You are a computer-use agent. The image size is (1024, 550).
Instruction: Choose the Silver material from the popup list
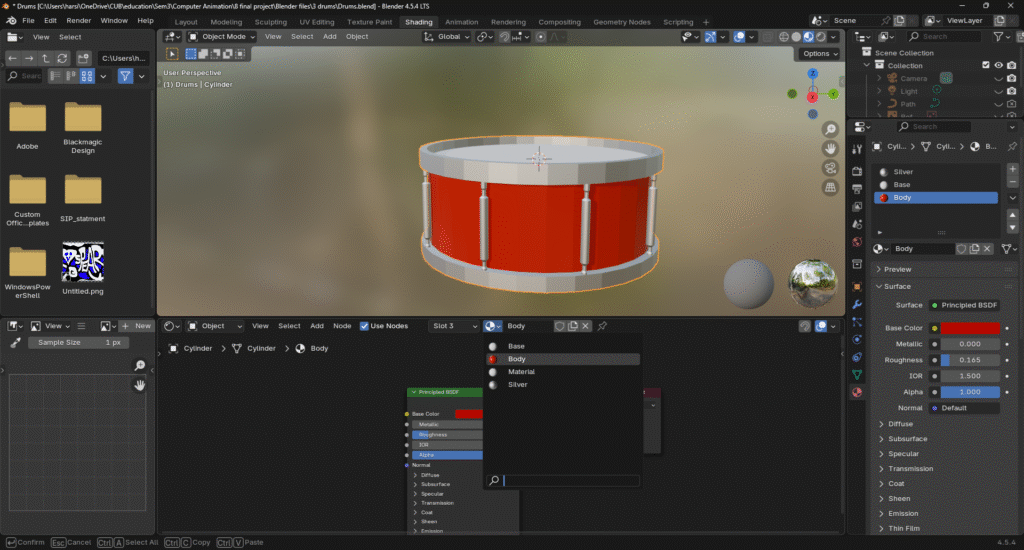(x=518, y=385)
